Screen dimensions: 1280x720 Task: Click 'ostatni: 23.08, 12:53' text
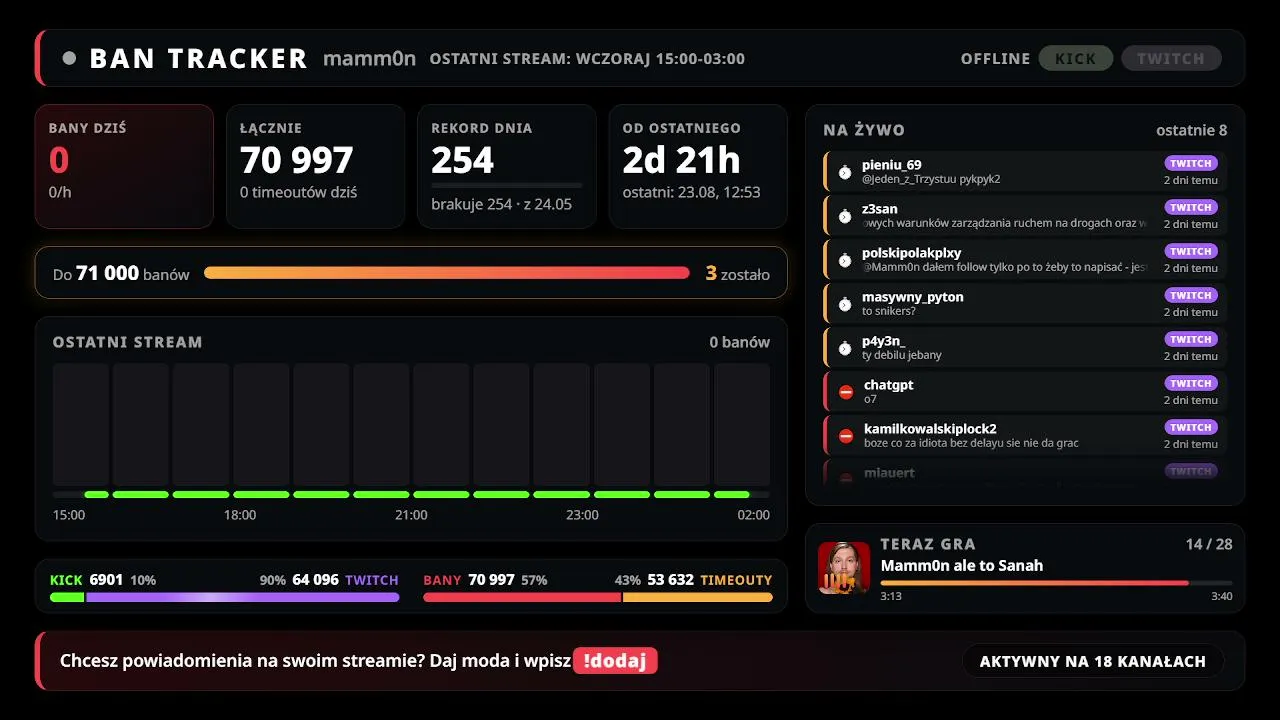tap(691, 192)
